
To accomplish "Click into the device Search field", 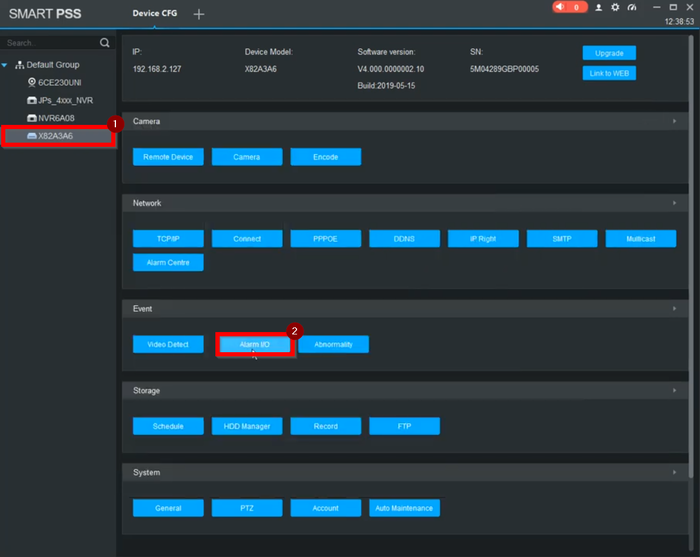I will (50, 43).
